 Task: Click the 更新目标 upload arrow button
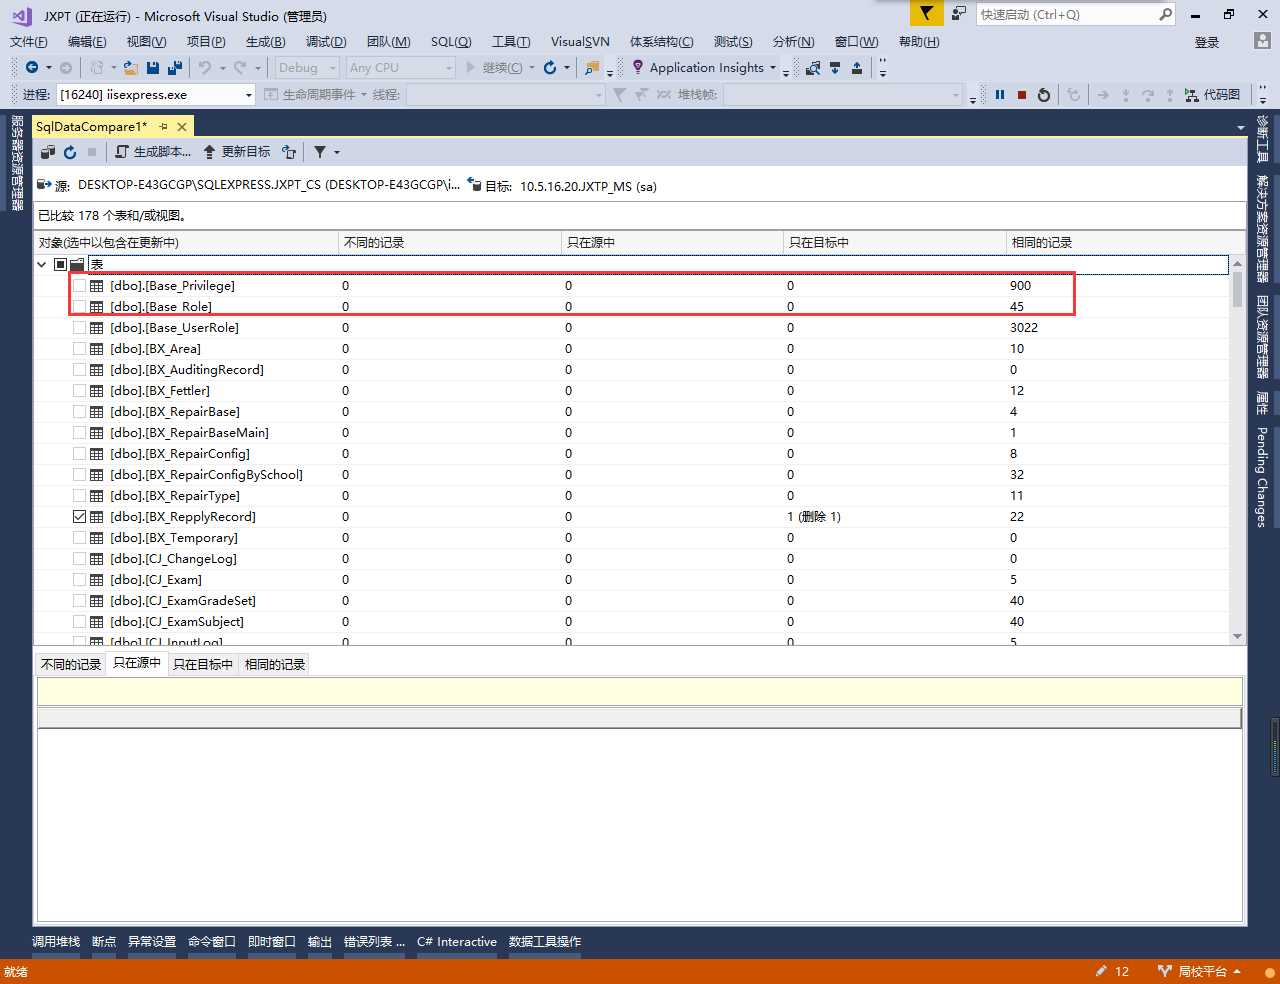coord(237,152)
